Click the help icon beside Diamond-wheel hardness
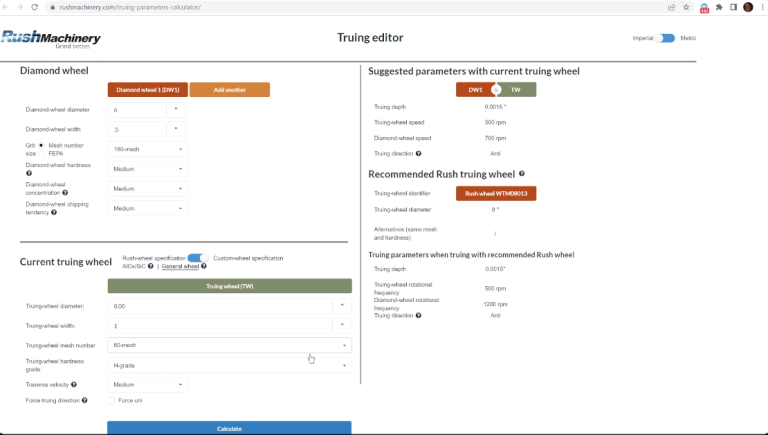Image resolution: width=768 pixels, height=435 pixels. [29, 173]
